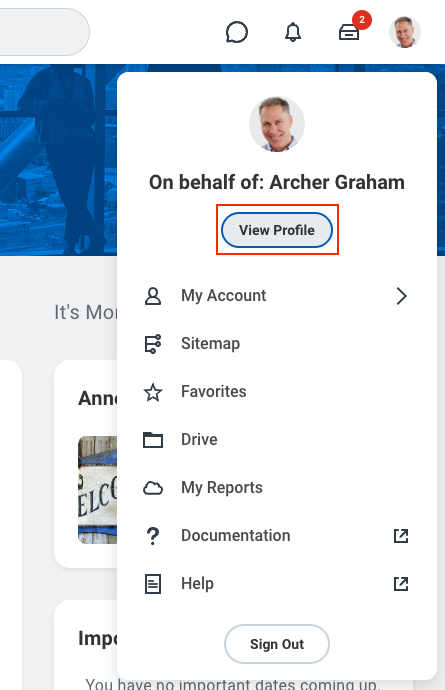445x690 pixels.
Task: Open the notifications bell icon
Action: point(293,32)
